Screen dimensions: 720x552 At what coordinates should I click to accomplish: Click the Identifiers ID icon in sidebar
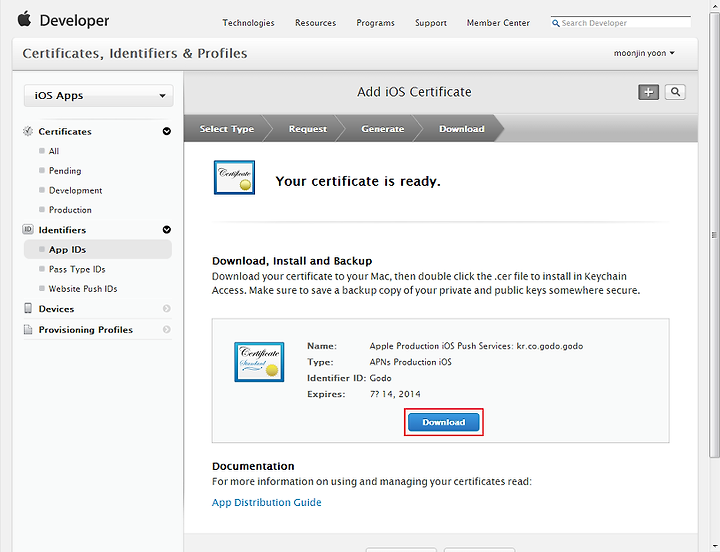pyautogui.click(x=28, y=229)
